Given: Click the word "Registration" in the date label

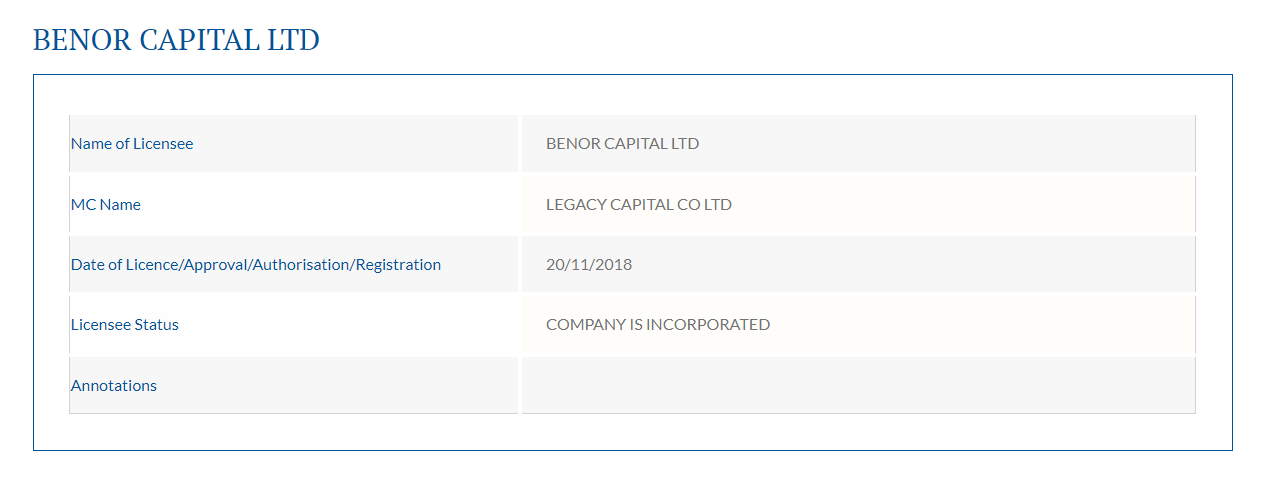Looking at the screenshot, I should point(398,265).
